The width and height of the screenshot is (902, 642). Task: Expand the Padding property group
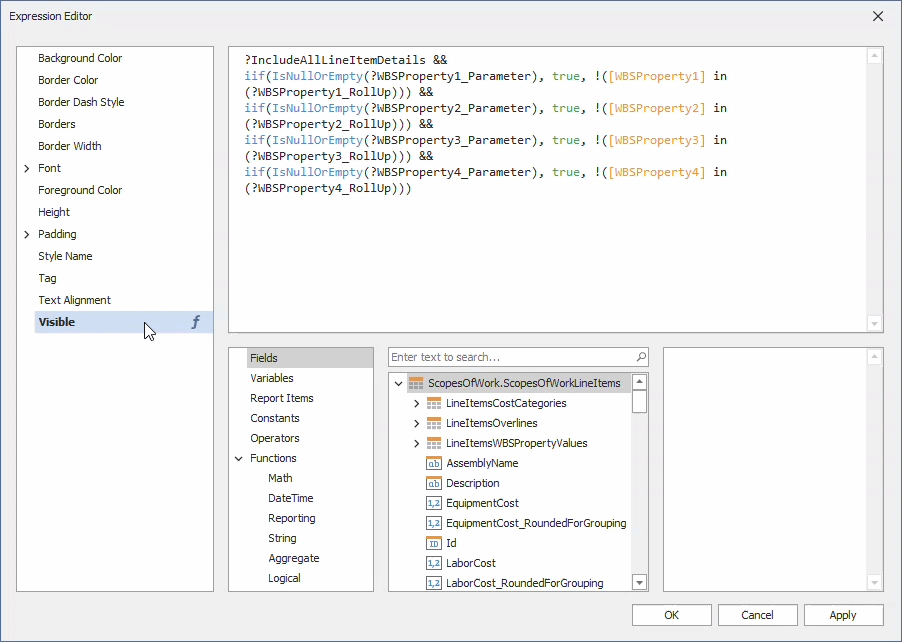pyautogui.click(x=26, y=235)
